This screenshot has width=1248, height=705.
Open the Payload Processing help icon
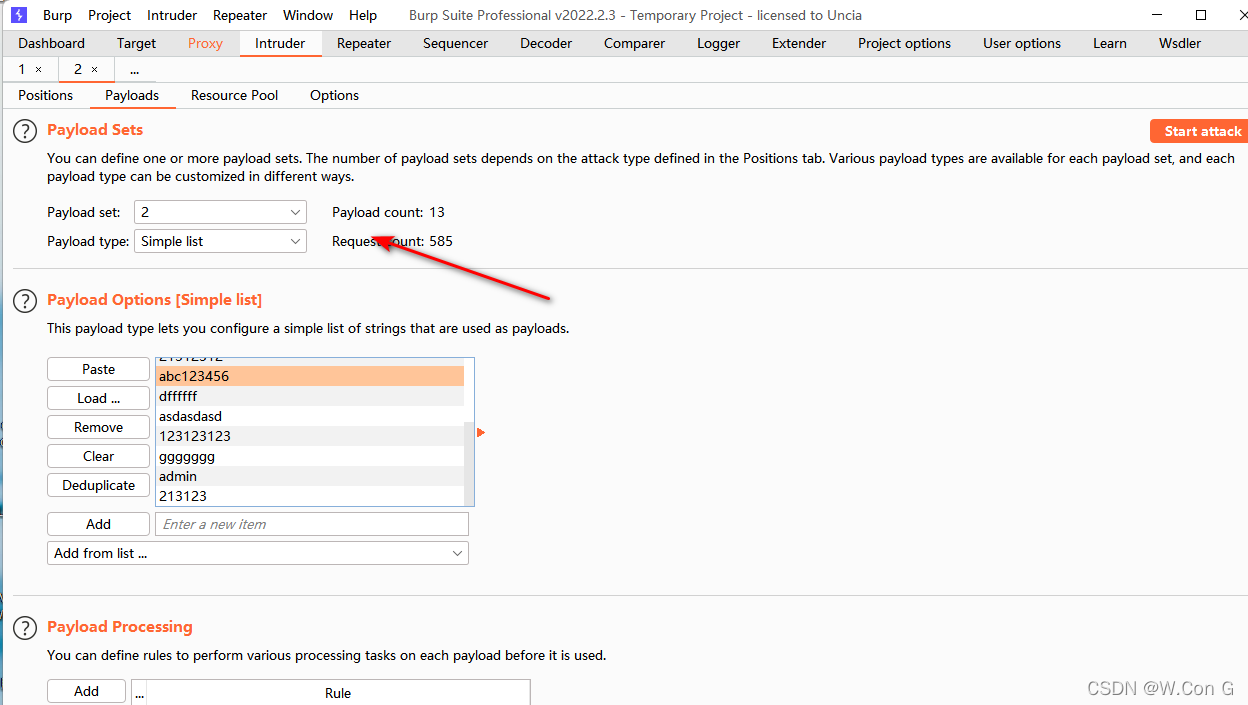coord(25,628)
